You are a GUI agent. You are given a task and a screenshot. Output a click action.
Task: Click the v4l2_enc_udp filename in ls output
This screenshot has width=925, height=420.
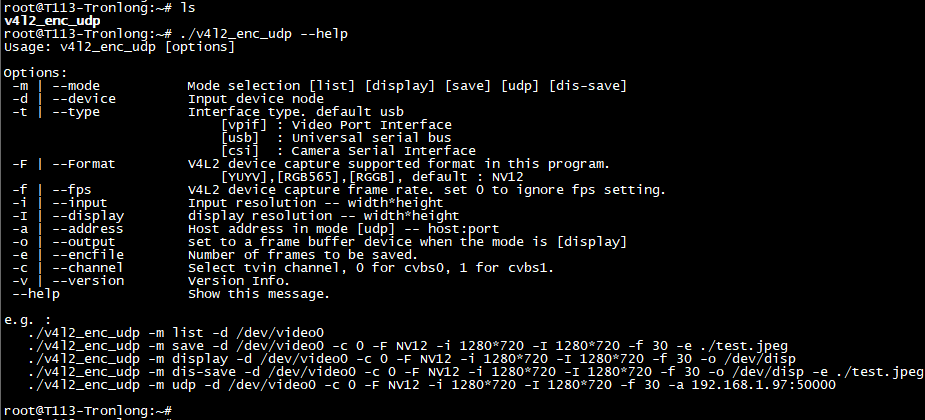[52, 21]
